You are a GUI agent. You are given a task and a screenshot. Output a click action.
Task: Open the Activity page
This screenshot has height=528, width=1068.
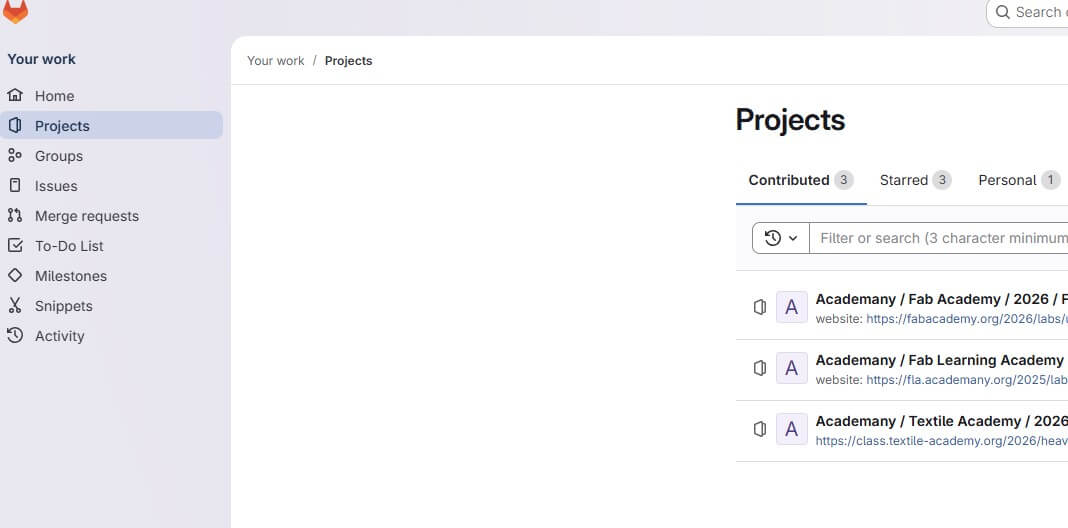coord(59,336)
